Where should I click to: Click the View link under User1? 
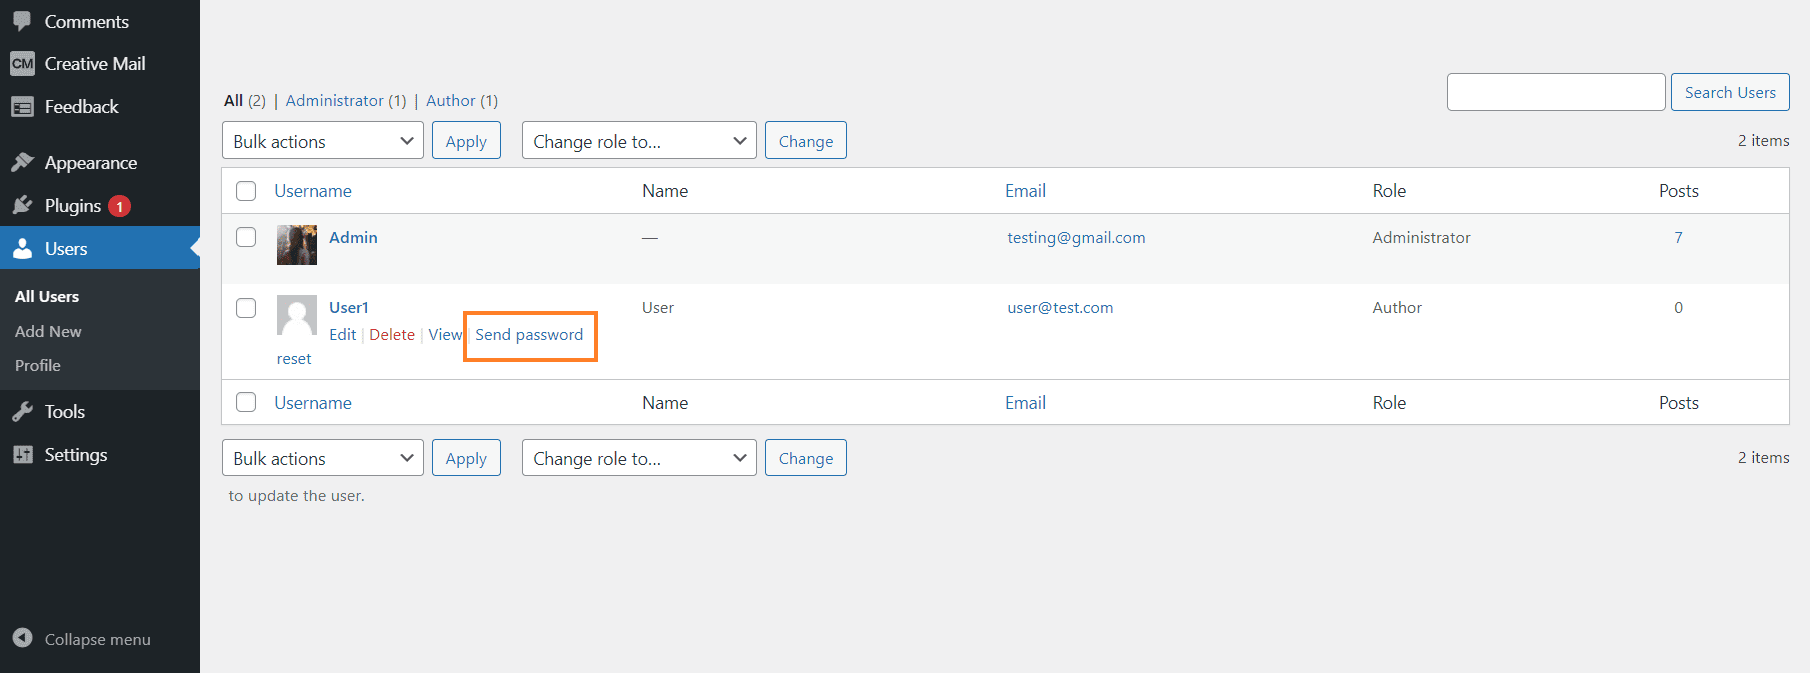click(445, 334)
